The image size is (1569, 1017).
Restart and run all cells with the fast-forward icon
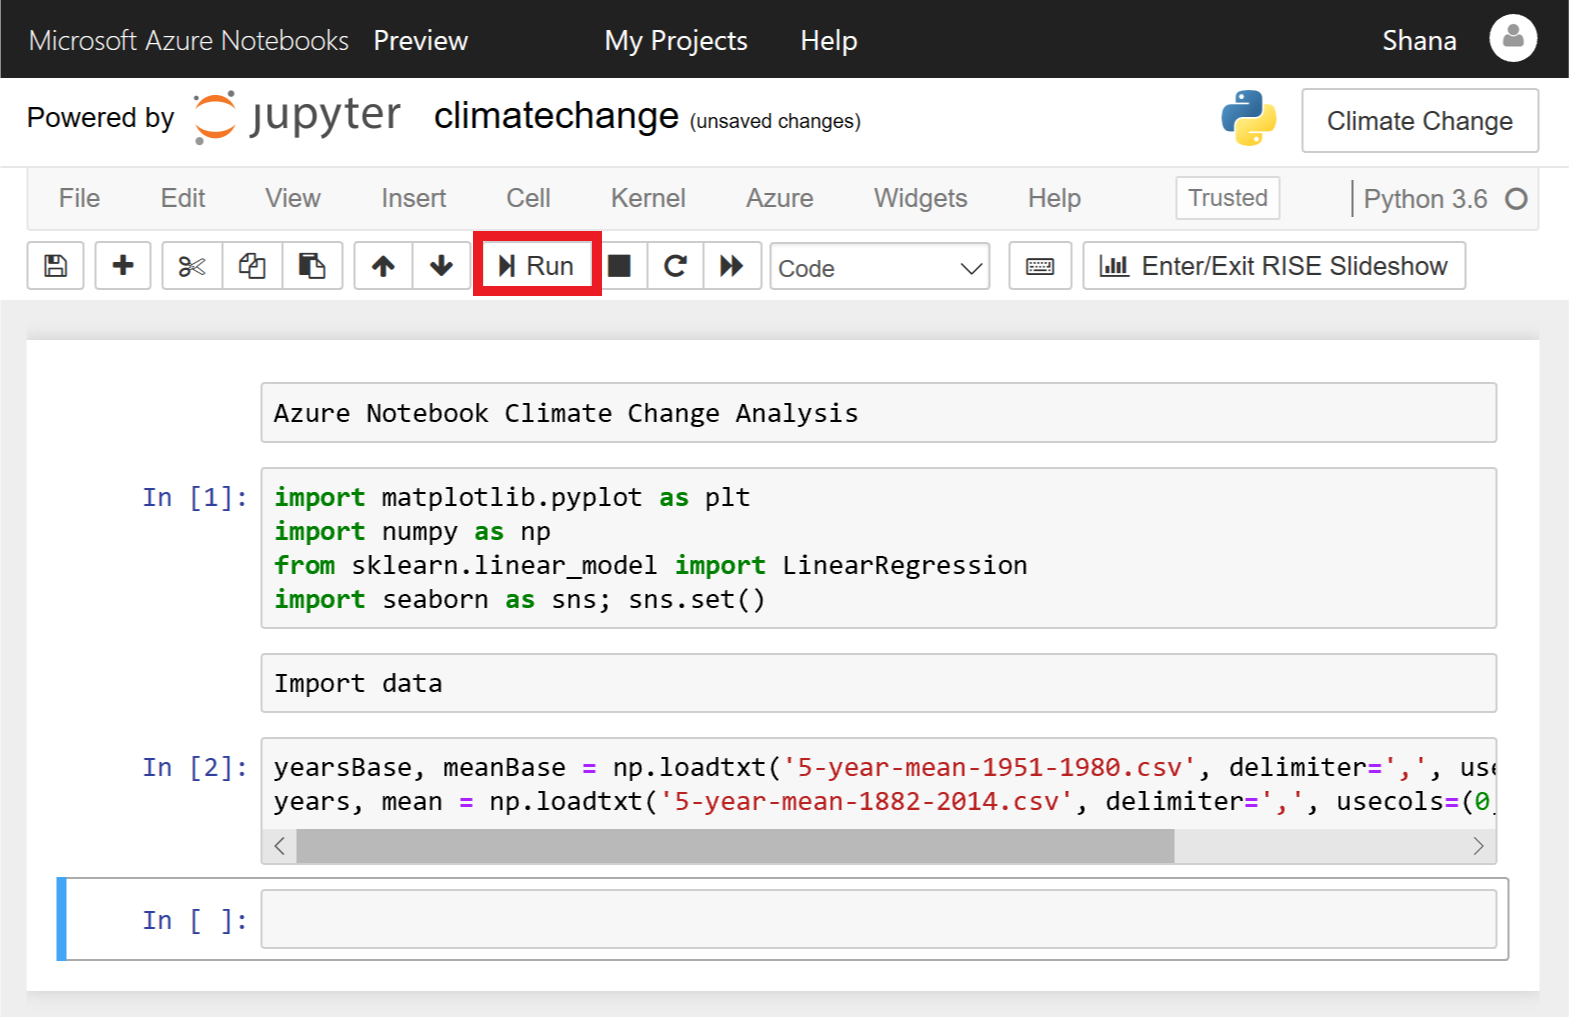[x=732, y=266]
